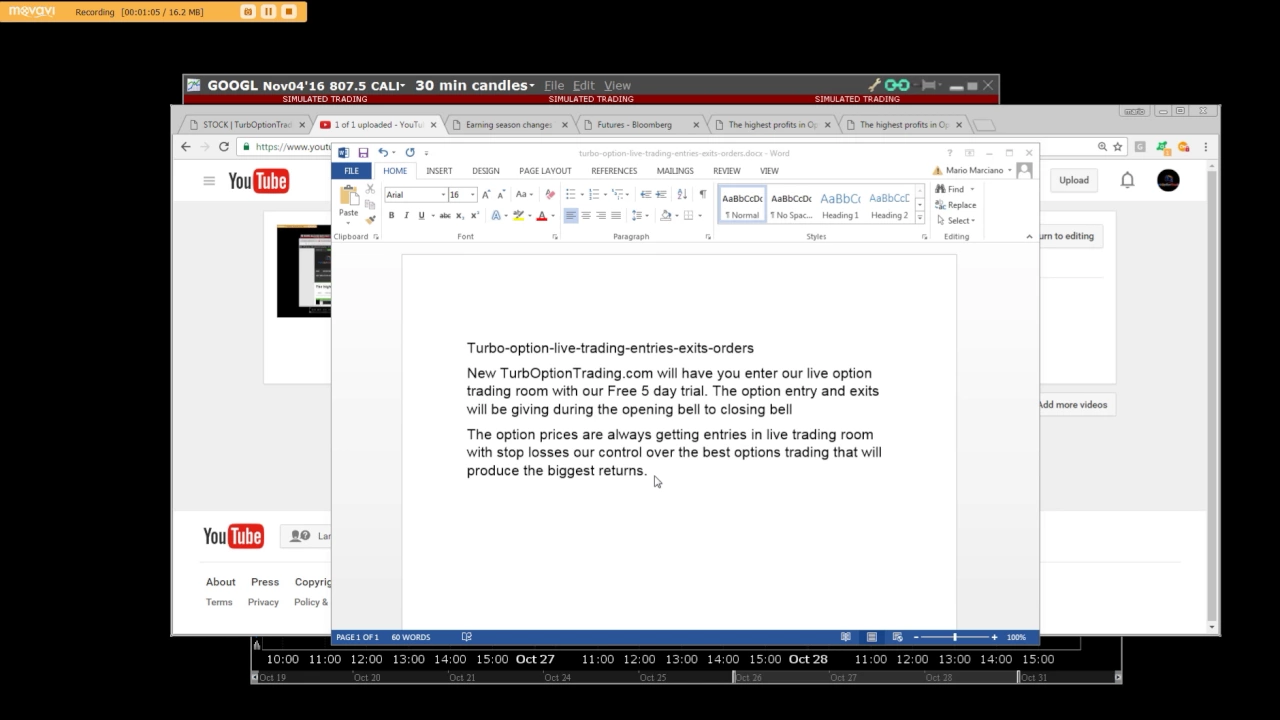Toggle Bold formatting in Word
The width and height of the screenshot is (1280, 720).
391,215
